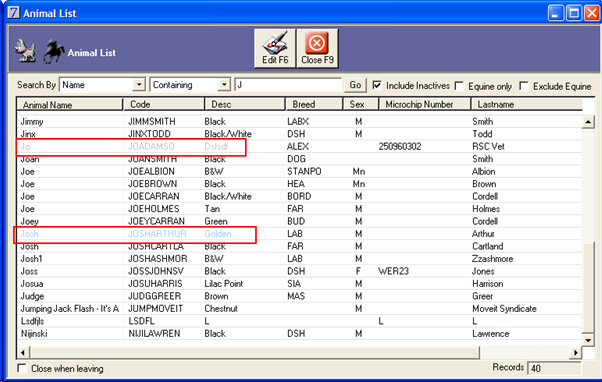Image resolution: width=602 pixels, height=382 pixels.
Task: Click the Edit F6 toolbar button
Action: 275,48
